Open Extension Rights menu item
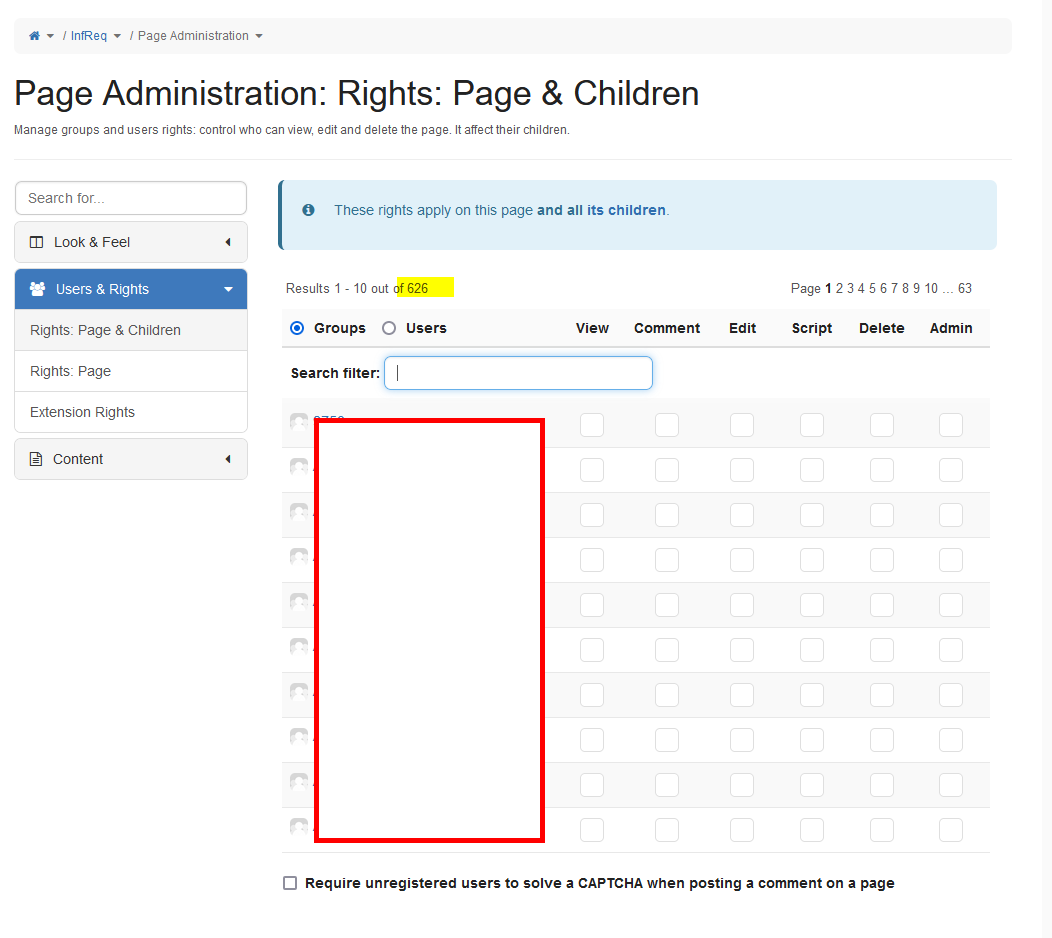This screenshot has height=938, width=1052. pyautogui.click(x=82, y=412)
